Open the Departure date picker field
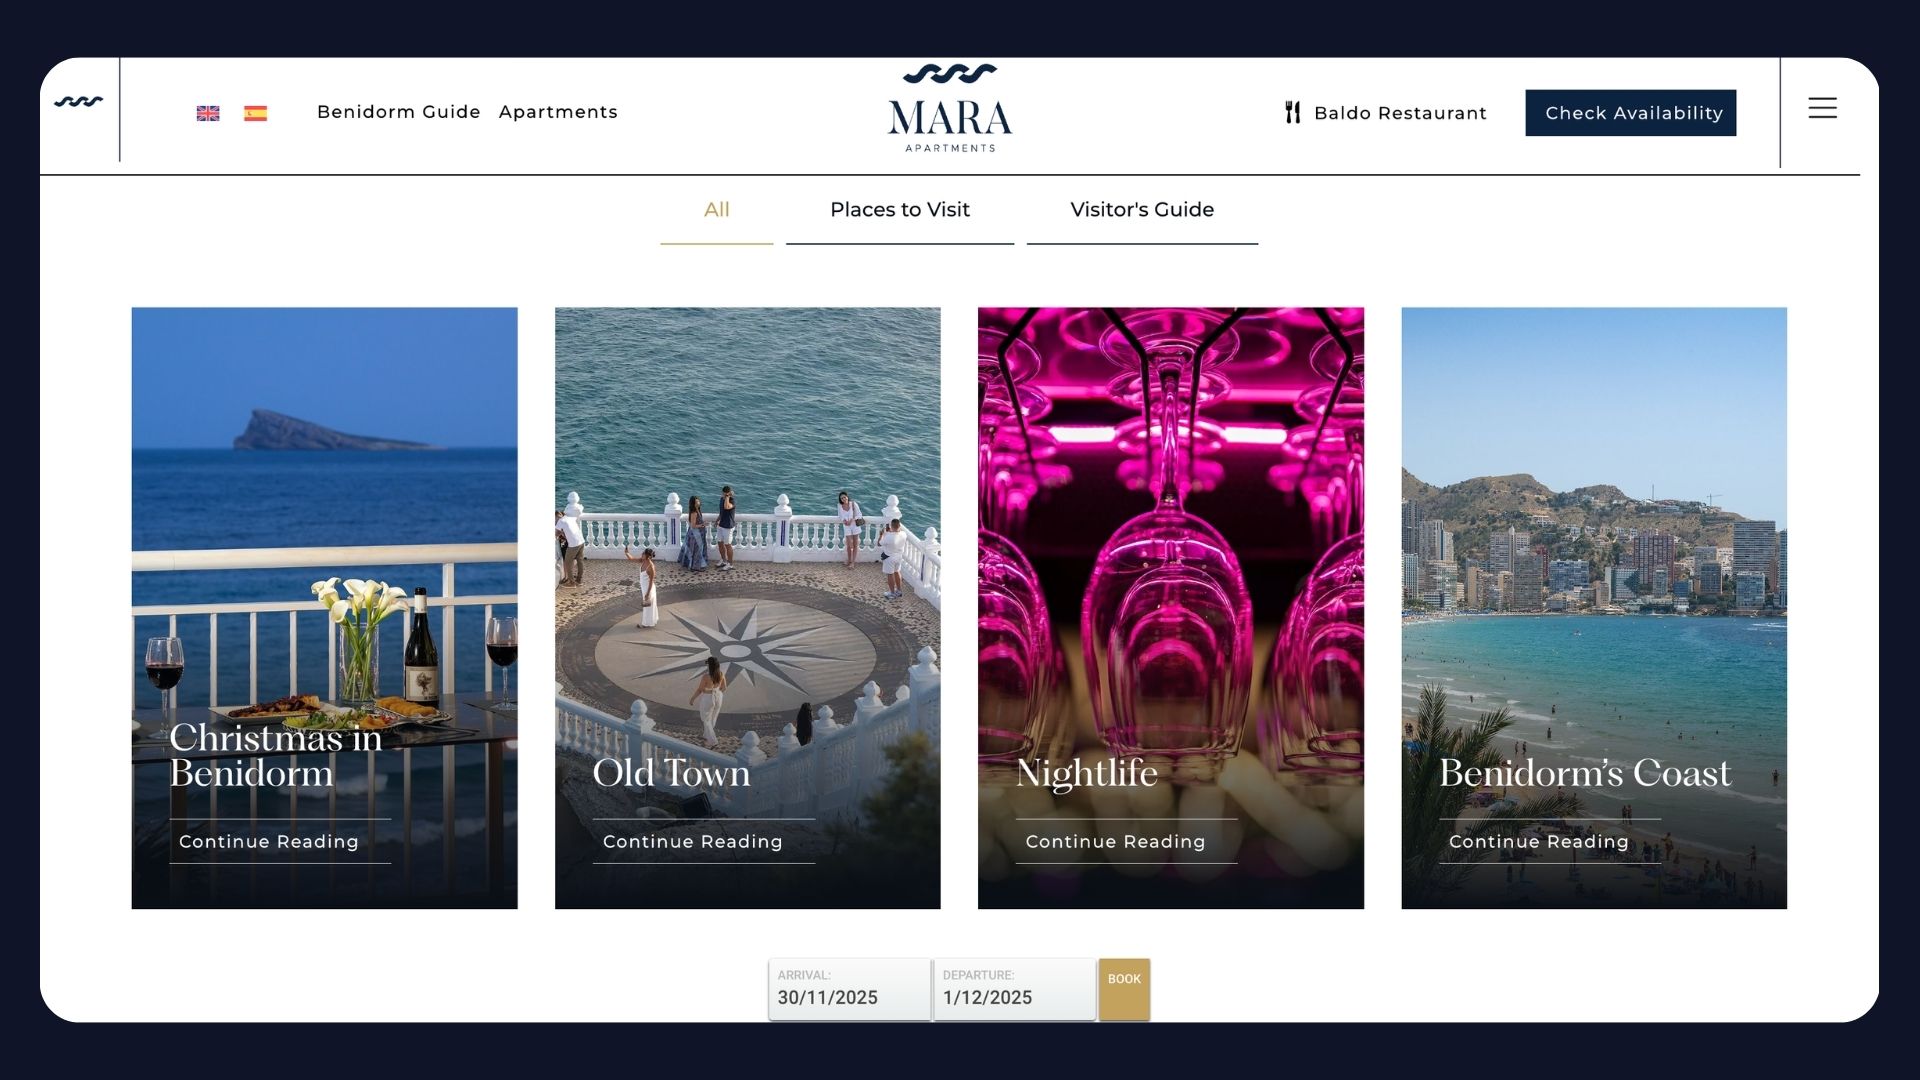The height and width of the screenshot is (1080, 1920). (x=1014, y=989)
